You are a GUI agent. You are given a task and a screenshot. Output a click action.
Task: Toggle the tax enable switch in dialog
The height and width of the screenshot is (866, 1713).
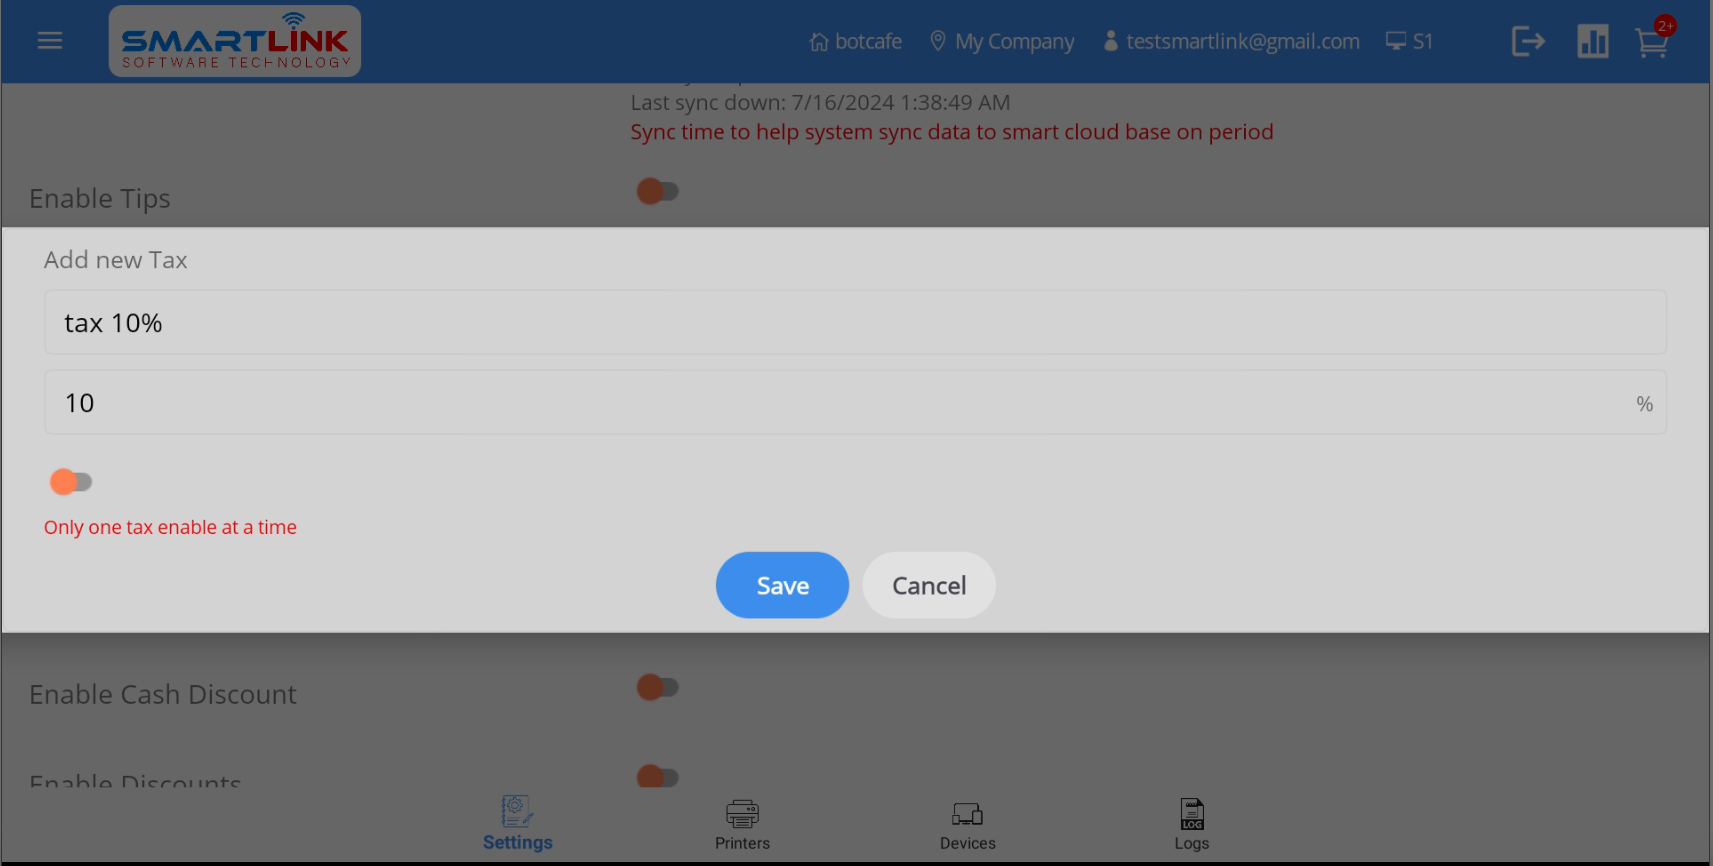(71, 482)
